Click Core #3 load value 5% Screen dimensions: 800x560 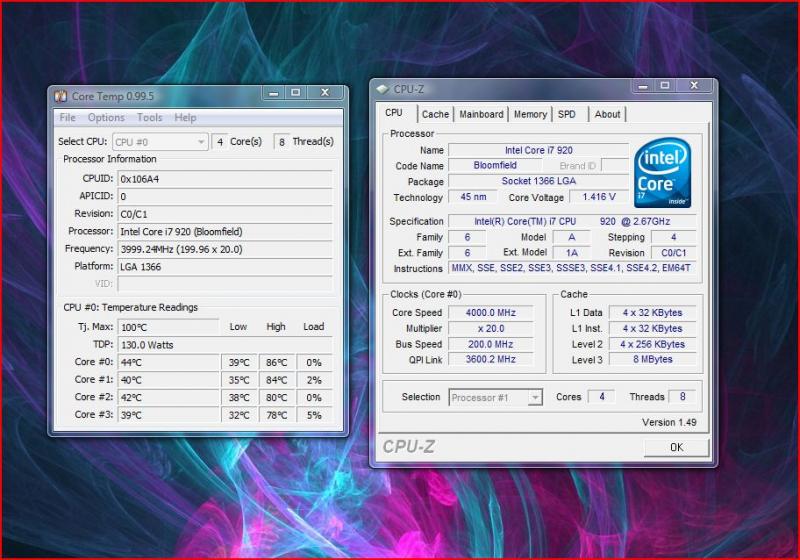click(x=314, y=415)
